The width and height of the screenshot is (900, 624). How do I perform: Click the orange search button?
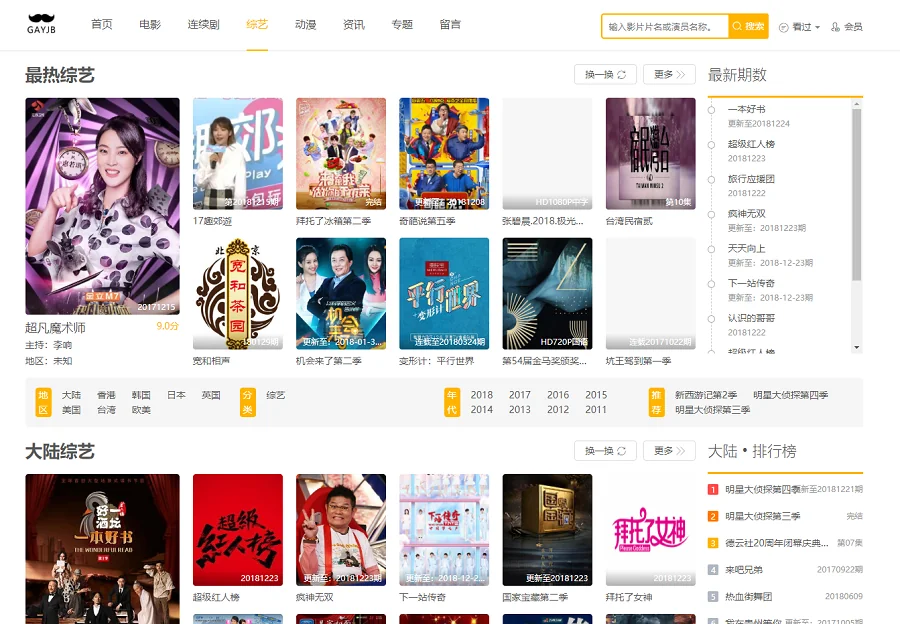click(x=748, y=26)
